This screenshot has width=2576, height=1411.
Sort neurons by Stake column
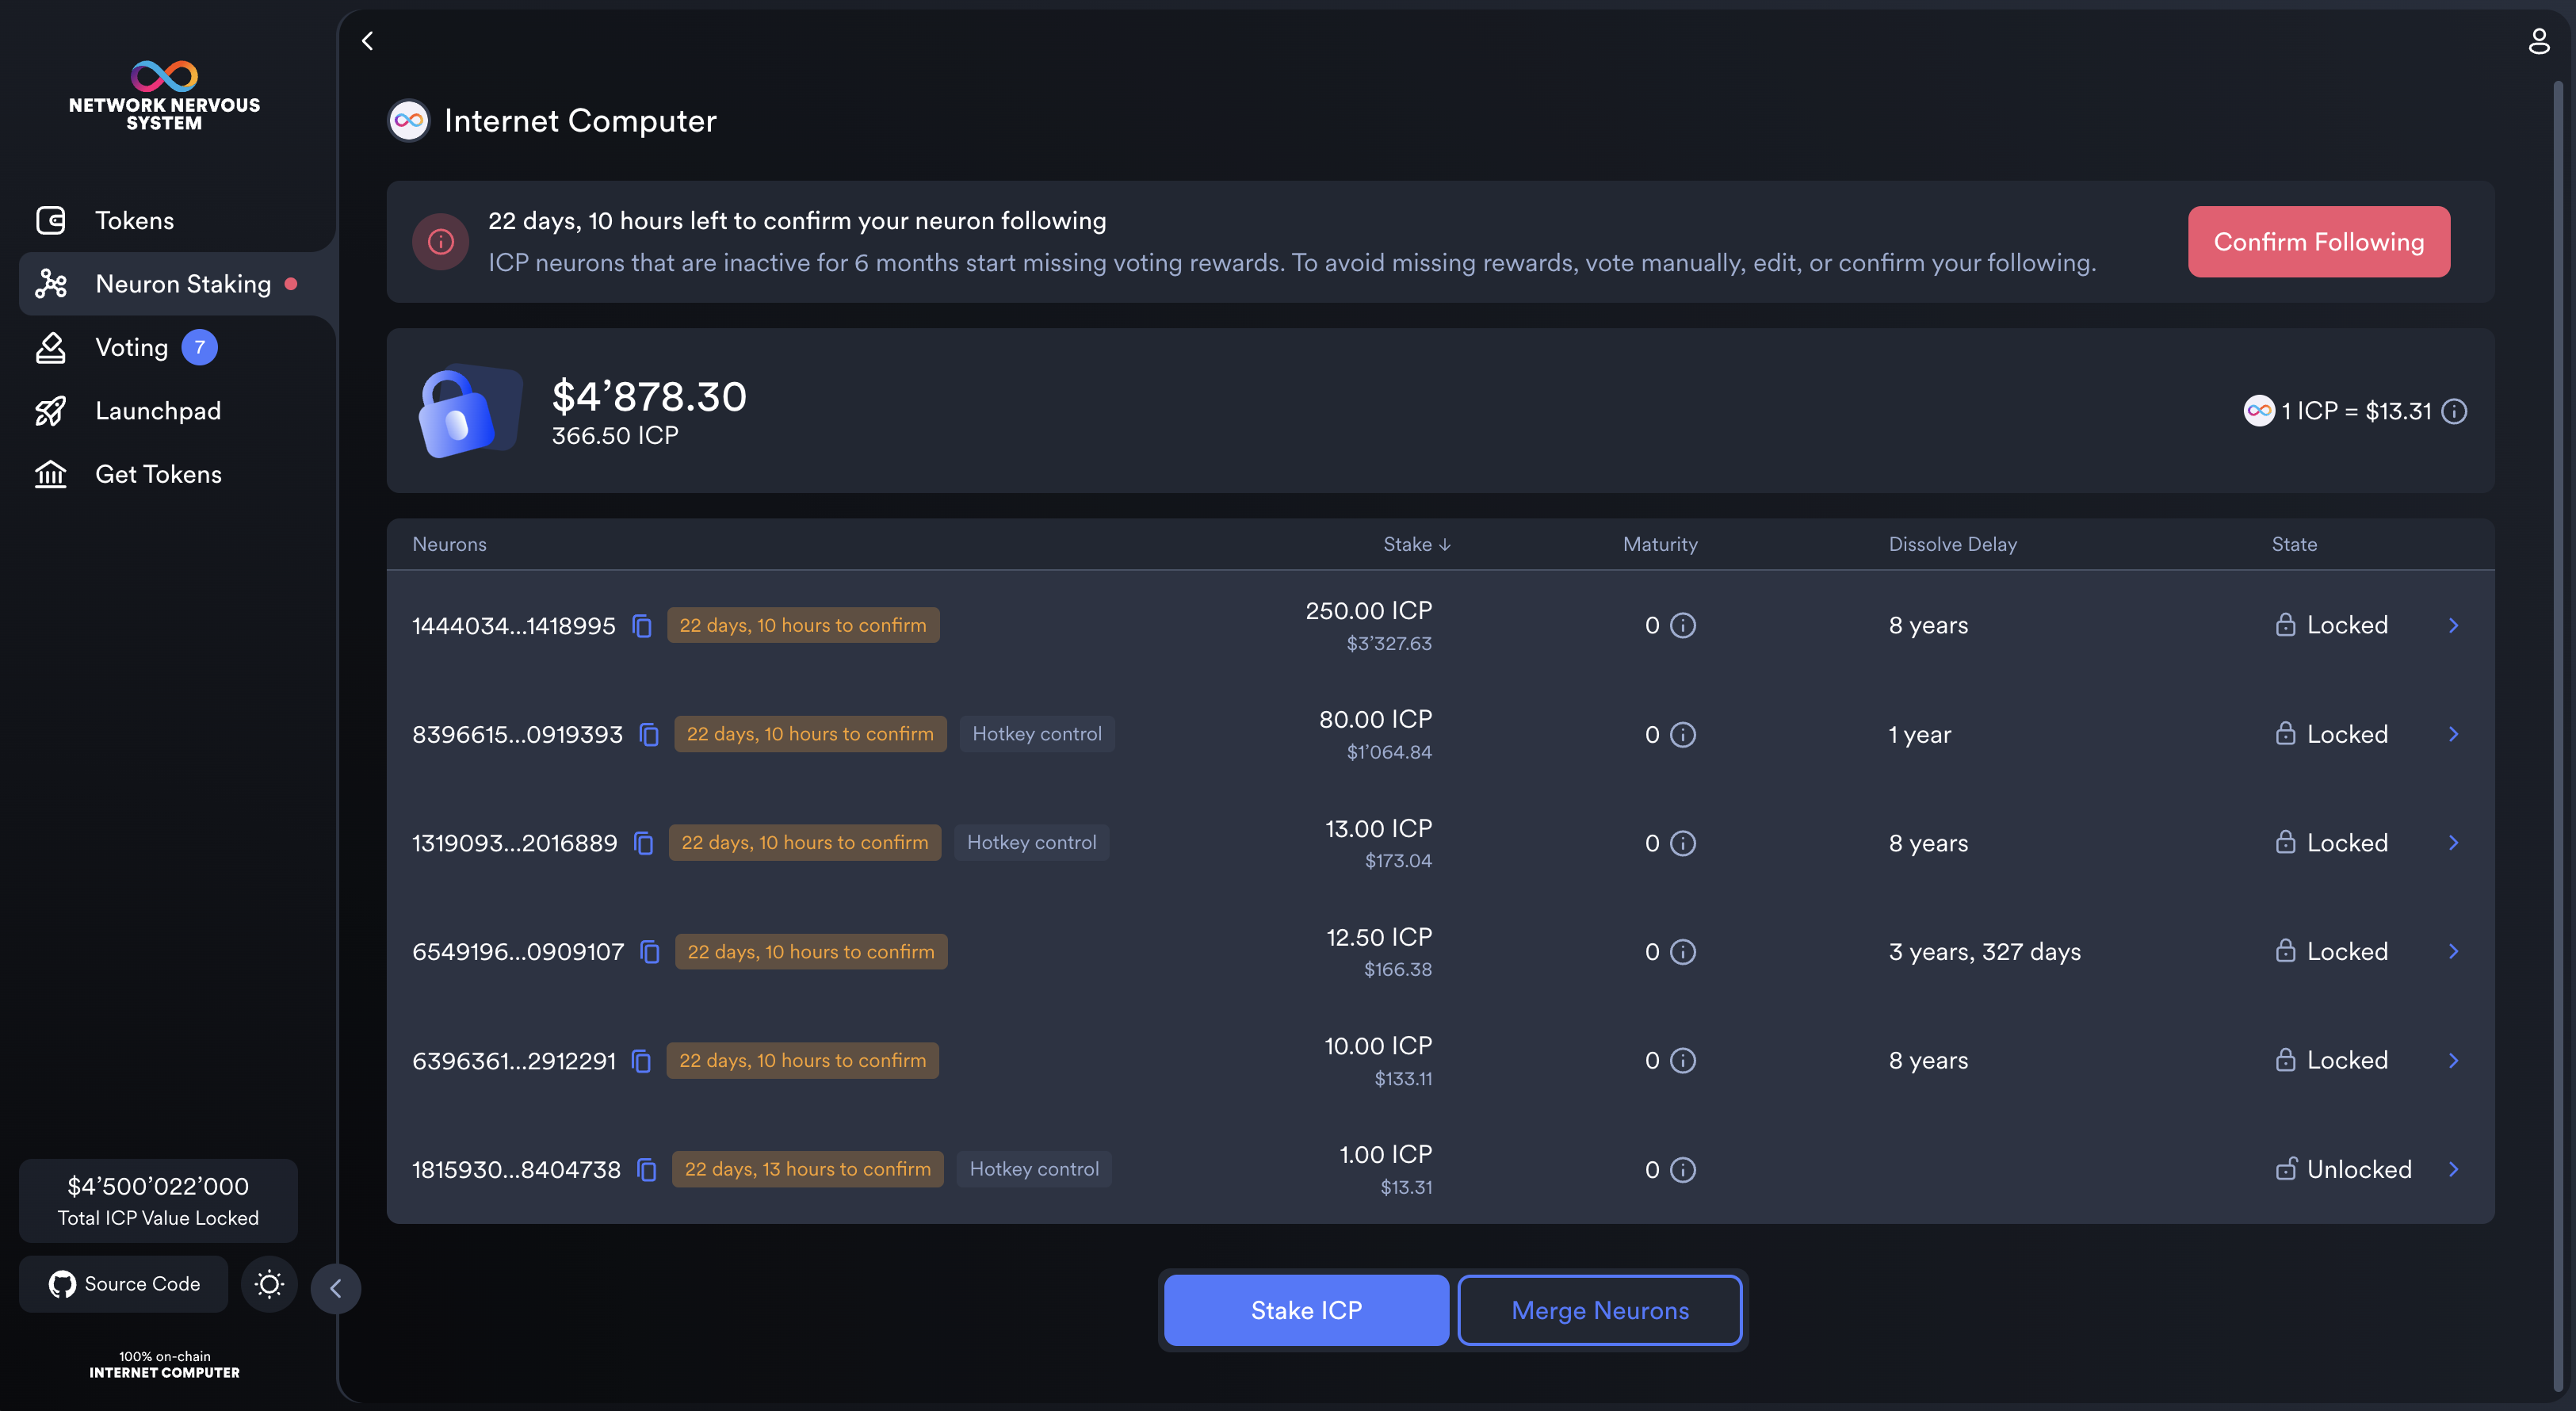point(1416,544)
